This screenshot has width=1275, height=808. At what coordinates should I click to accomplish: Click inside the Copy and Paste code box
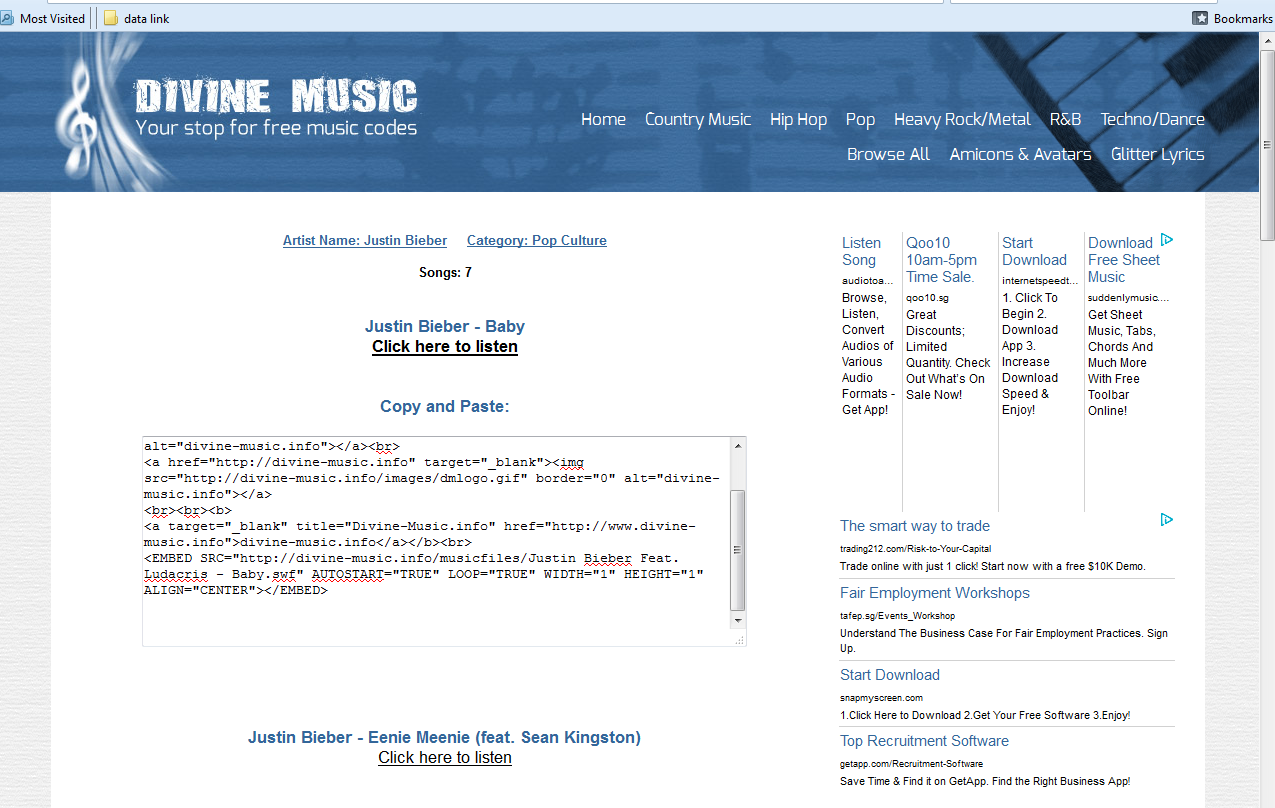pyautogui.click(x=437, y=540)
